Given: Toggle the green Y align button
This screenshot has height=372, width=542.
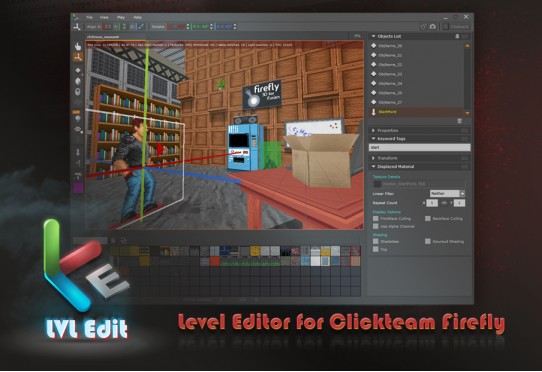Looking at the screenshot, I should tap(124, 27).
